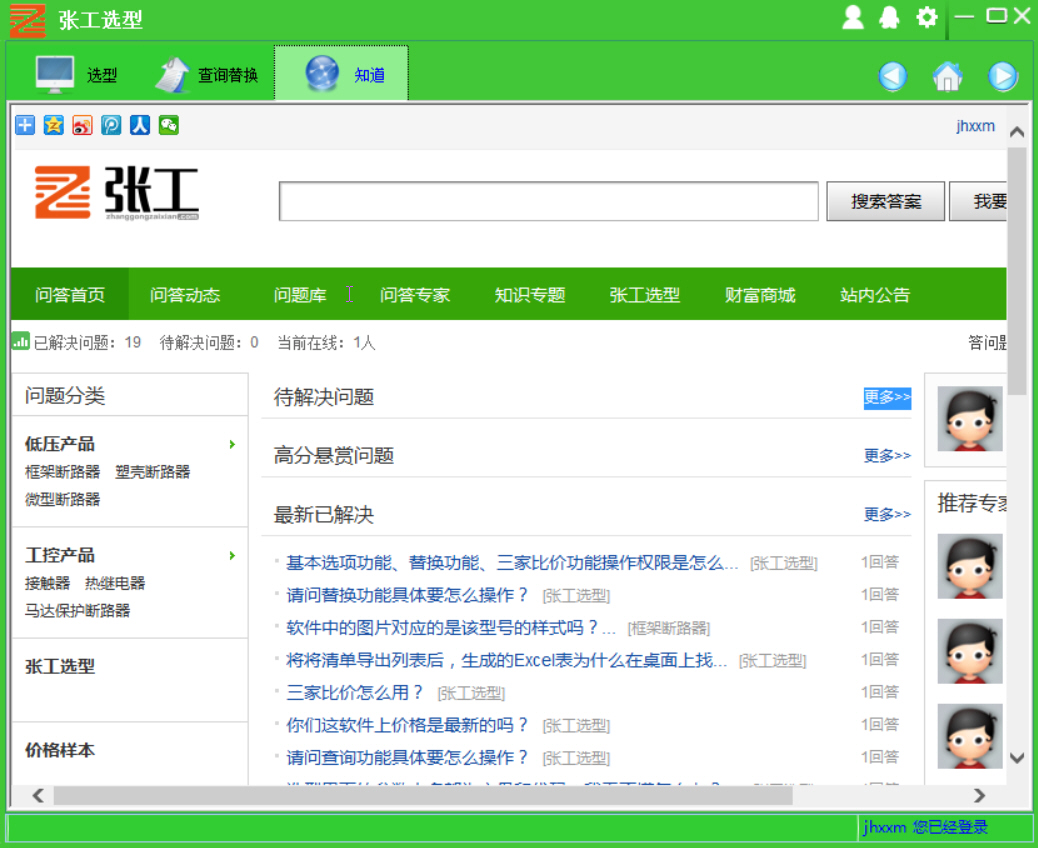Click the home page house icon
Image resolution: width=1038 pixels, height=848 pixels.
pos(947,76)
